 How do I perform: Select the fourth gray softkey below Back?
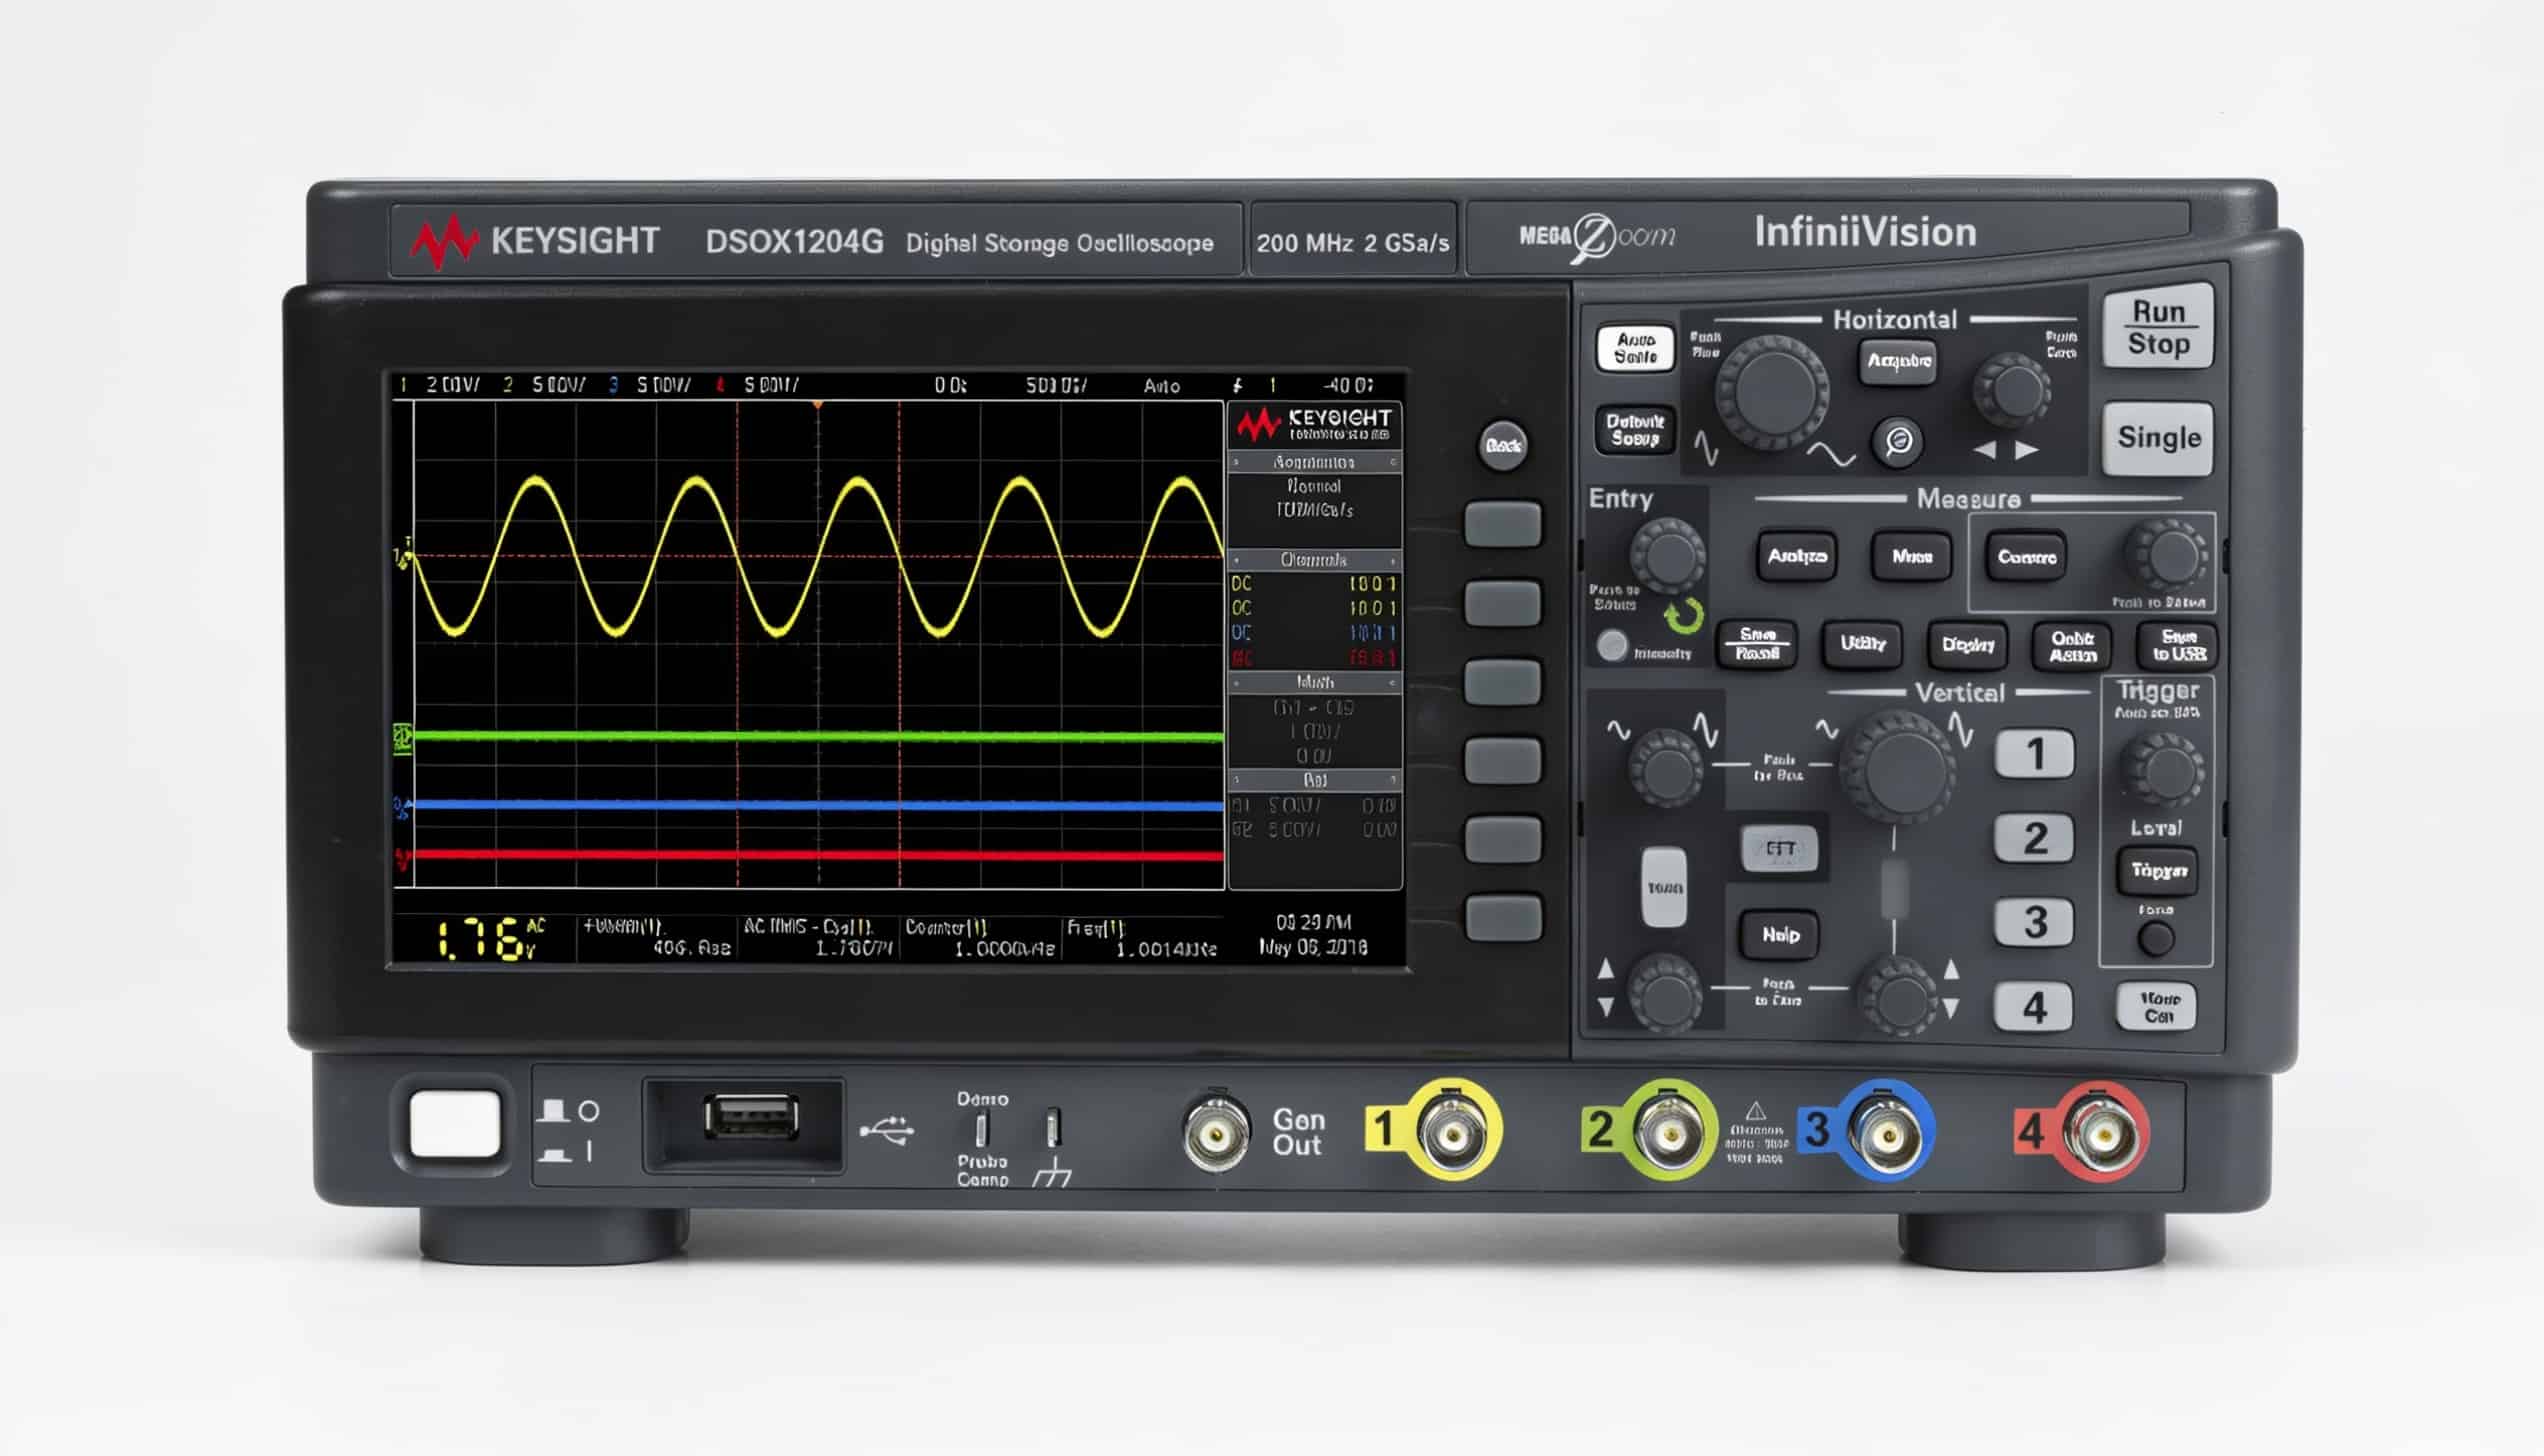1503,761
